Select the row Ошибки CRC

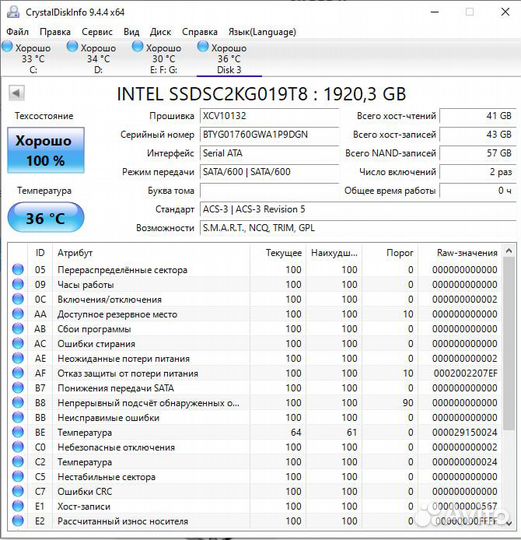255,491
